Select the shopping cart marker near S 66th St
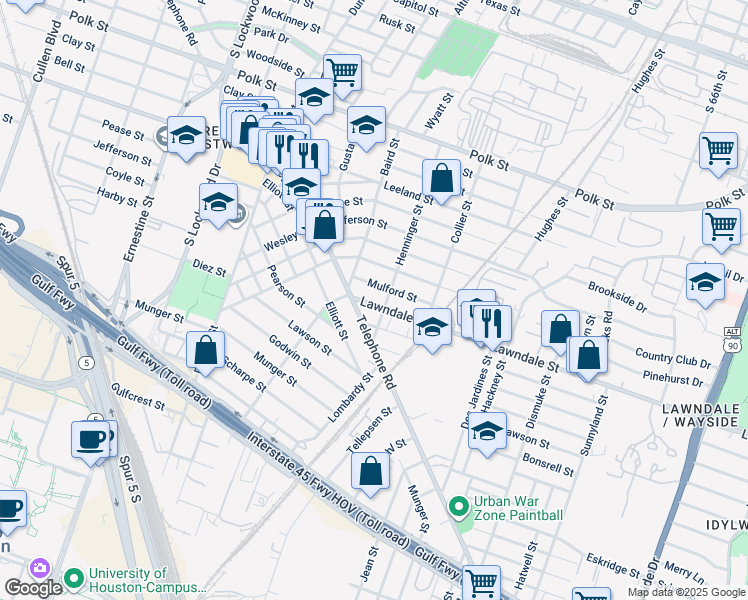 (718, 155)
